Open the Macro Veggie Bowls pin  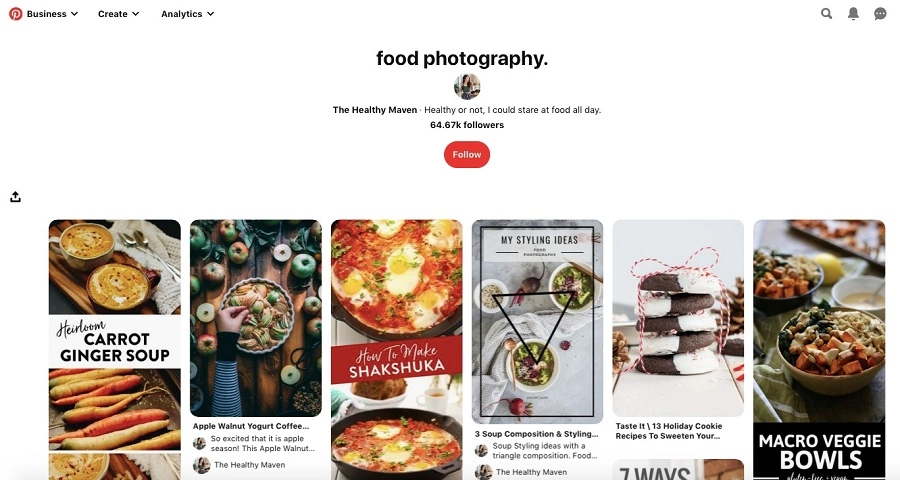click(x=819, y=350)
